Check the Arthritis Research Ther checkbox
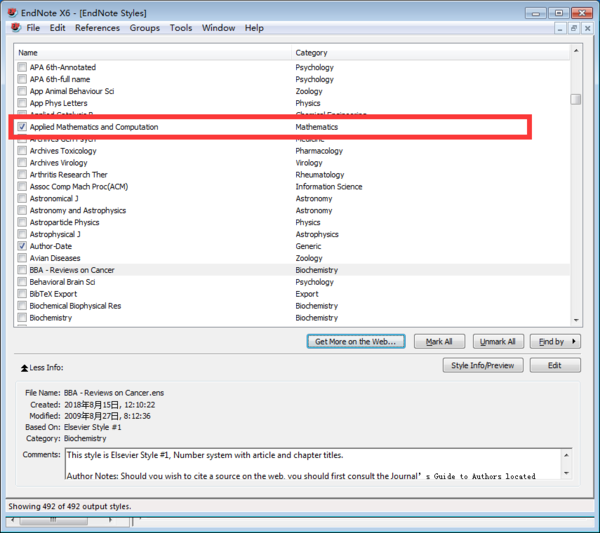 coord(22,174)
